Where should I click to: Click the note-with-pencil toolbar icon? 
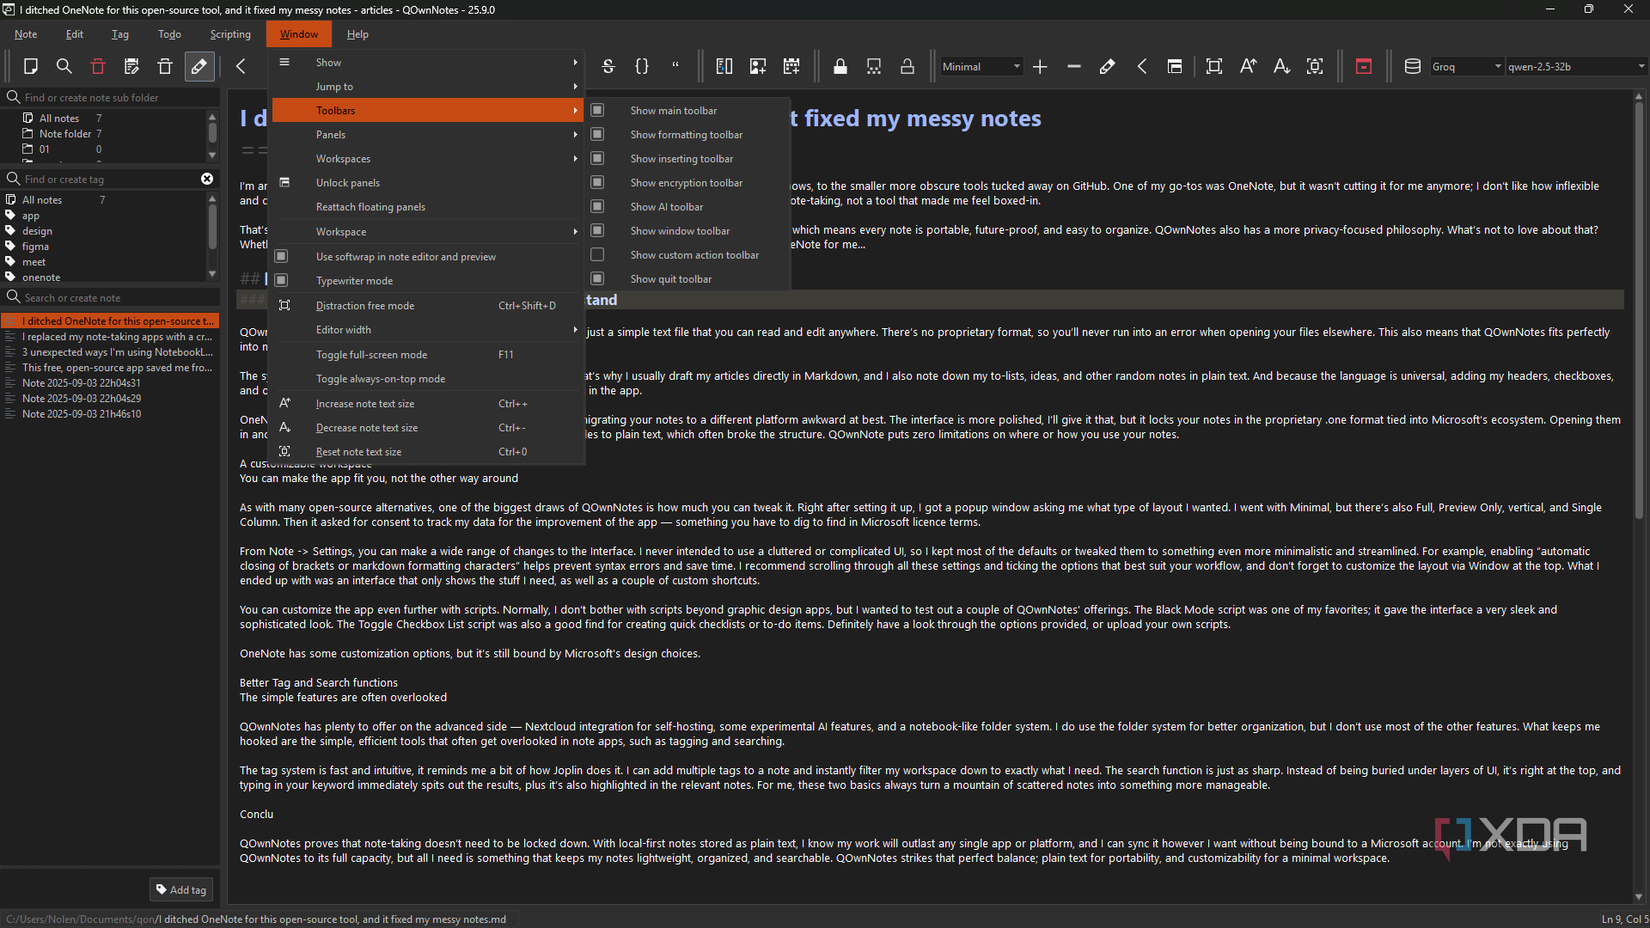pyautogui.click(x=131, y=66)
